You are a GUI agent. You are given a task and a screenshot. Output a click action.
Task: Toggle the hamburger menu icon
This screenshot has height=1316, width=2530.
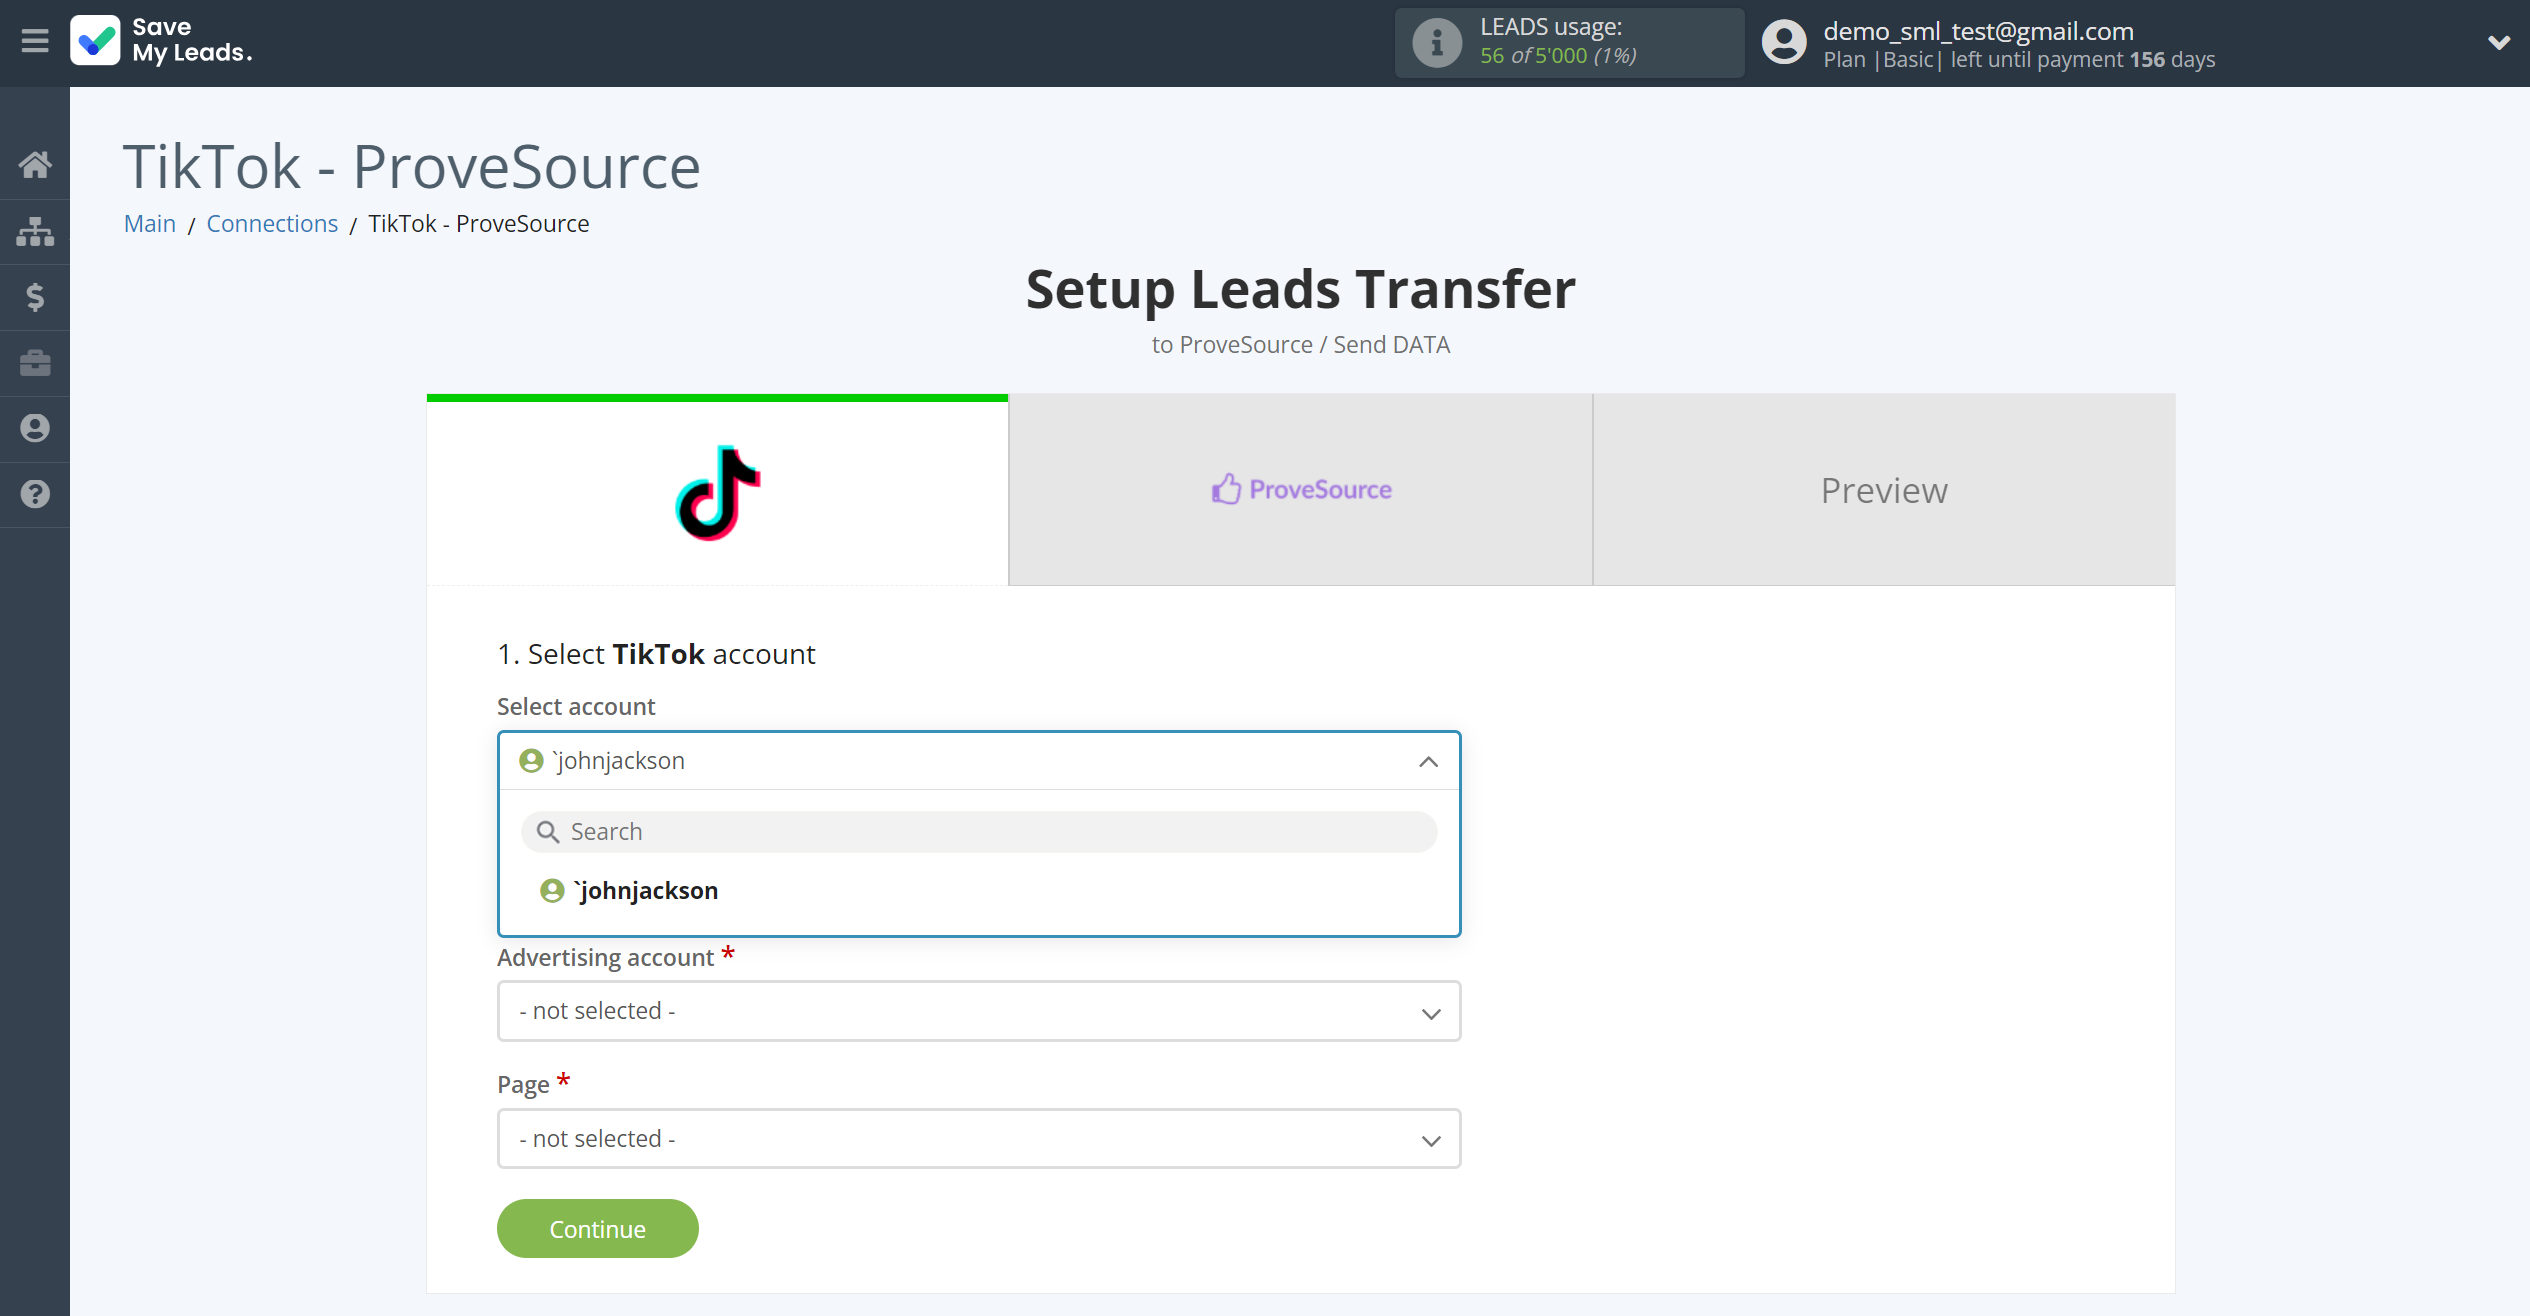pos(35,42)
